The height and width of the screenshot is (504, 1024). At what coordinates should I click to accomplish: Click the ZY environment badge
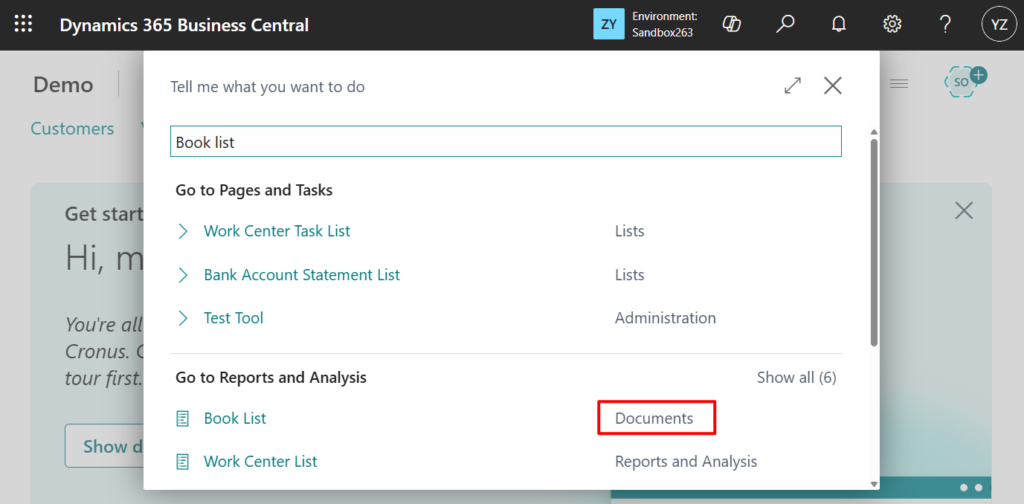tap(608, 25)
